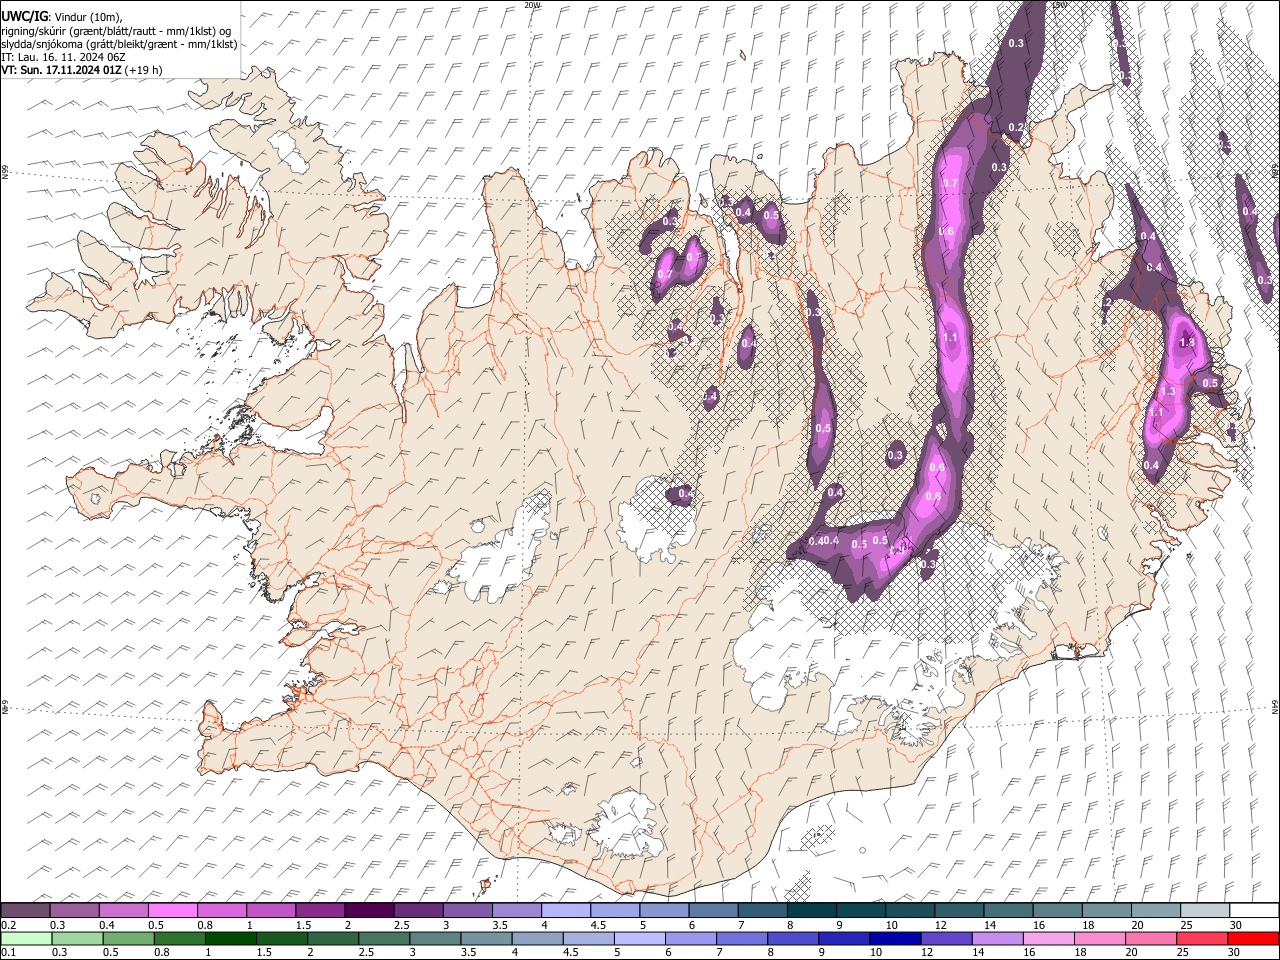Click the header line 'UWC/IG: Vindur (10m),'
The image size is (1280, 960).
point(62,17)
